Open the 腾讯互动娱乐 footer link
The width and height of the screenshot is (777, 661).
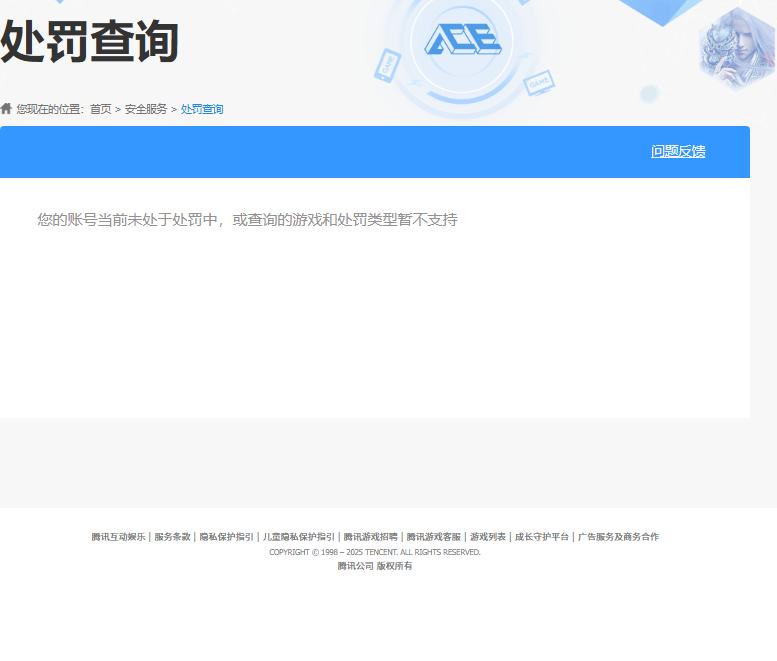(118, 537)
